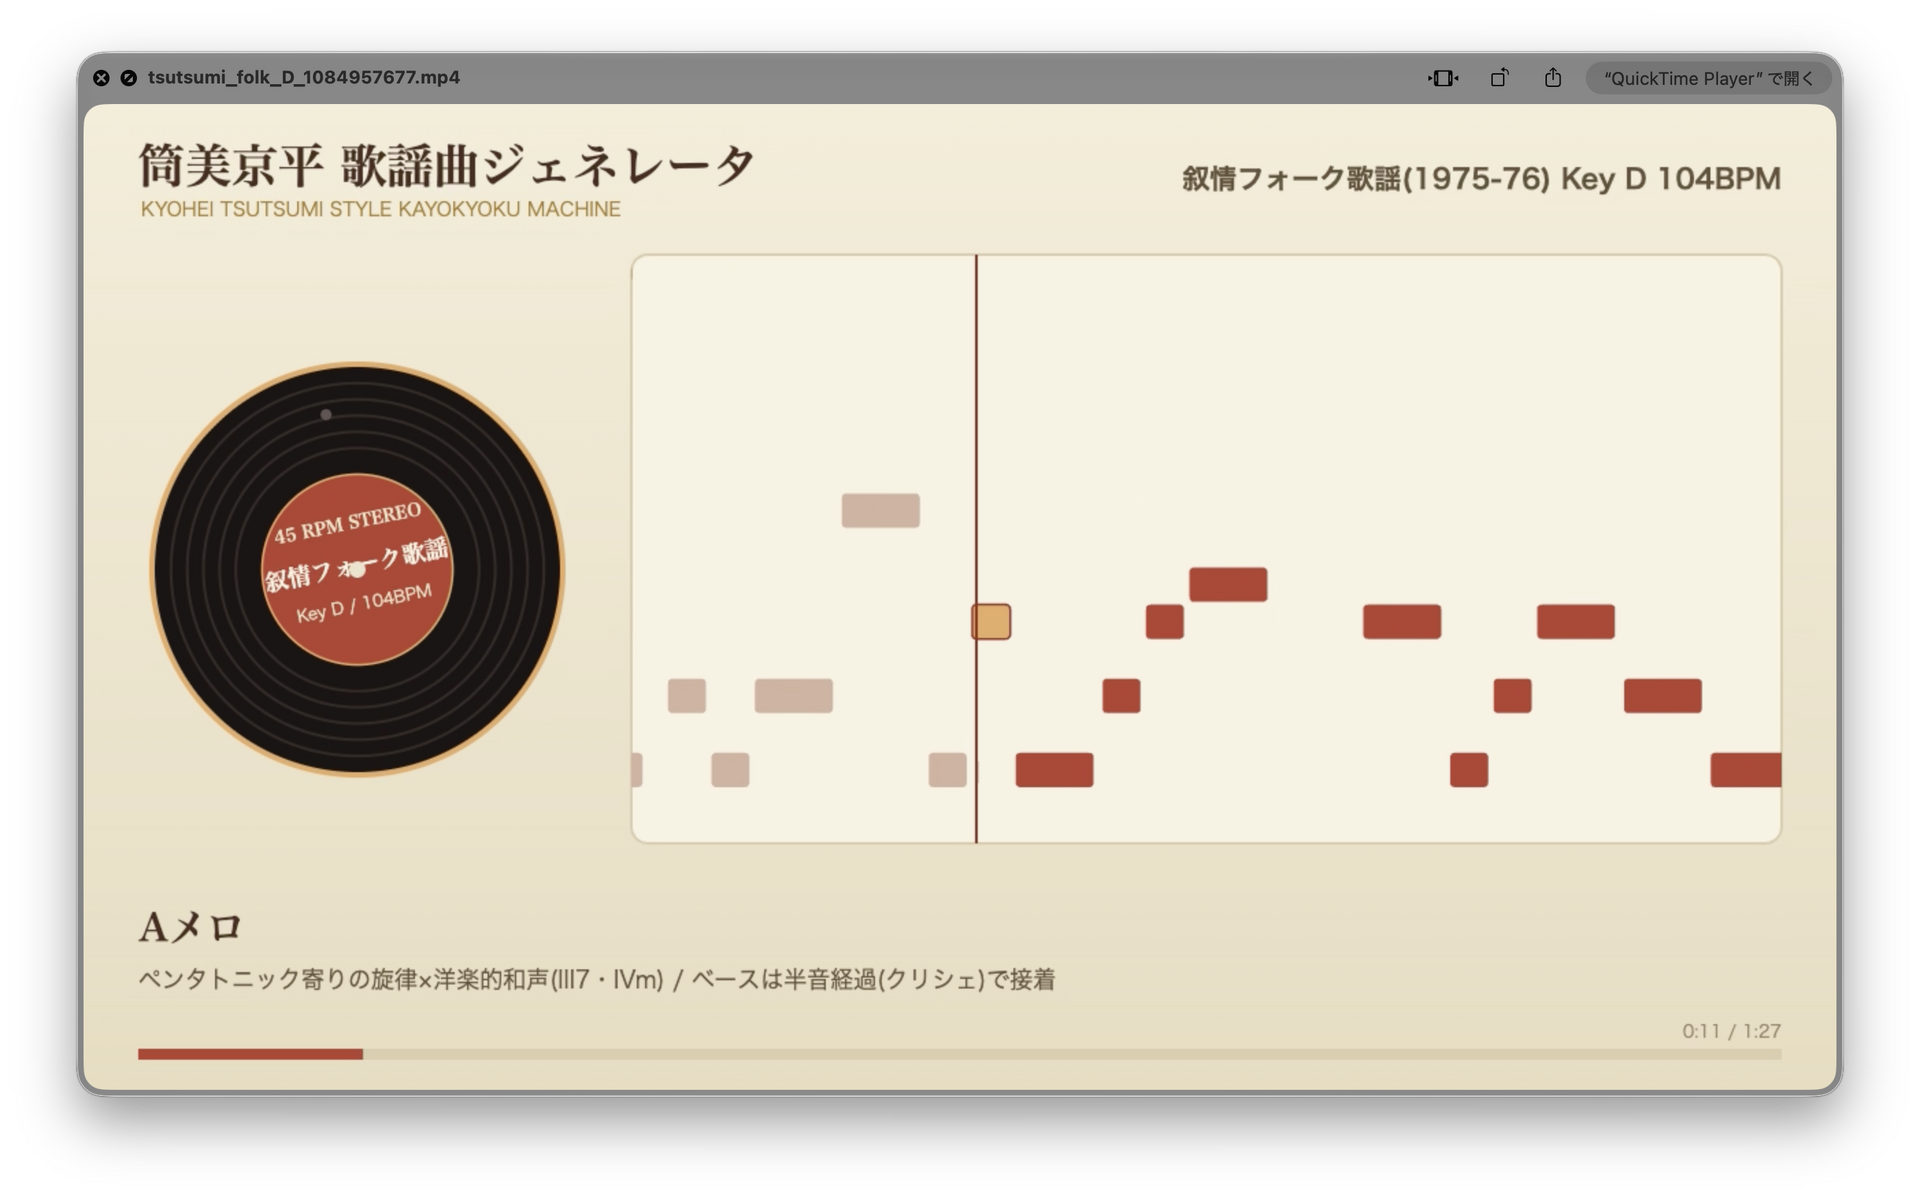Click the highest faded note in piano roll
Screen dimensions: 1920x1198
pyautogui.click(x=880, y=511)
